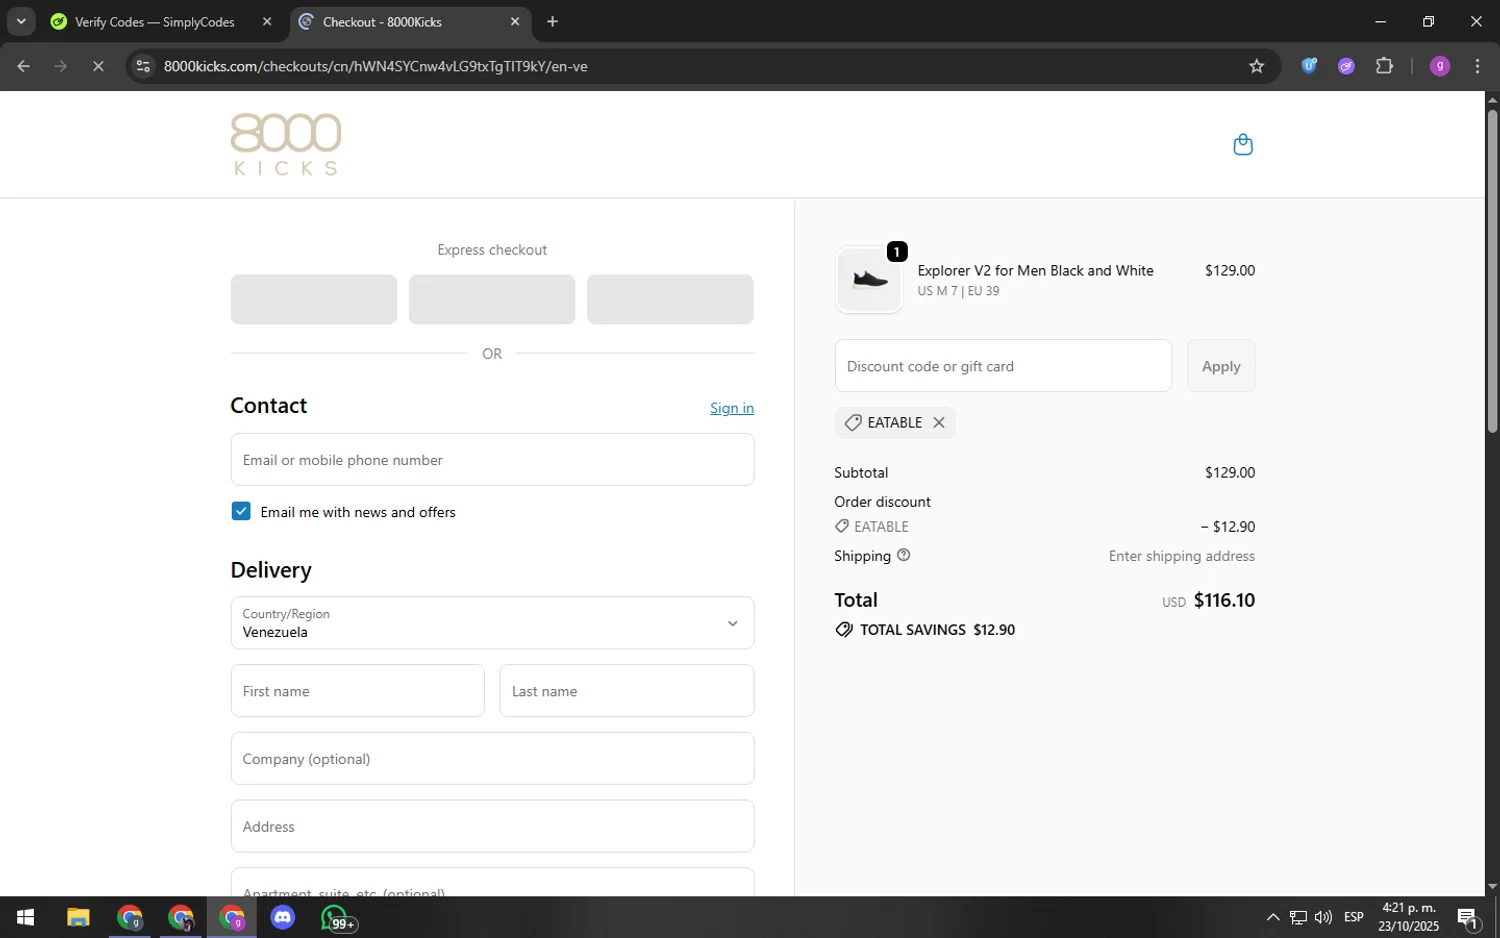Expand the Country/Region dropdown
The width and height of the screenshot is (1500, 938).
[x=492, y=622]
